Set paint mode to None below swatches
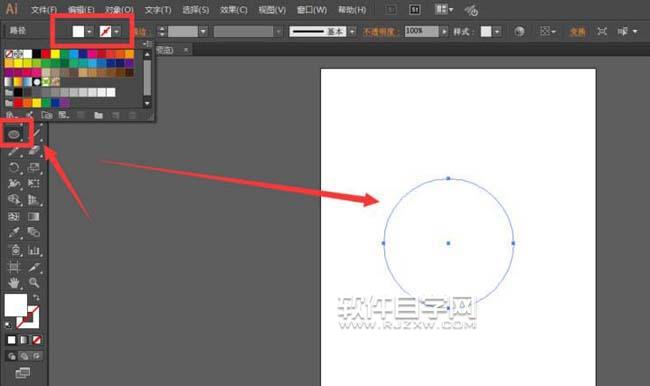This screenshot has height=386, width=650. pos(36,340)
